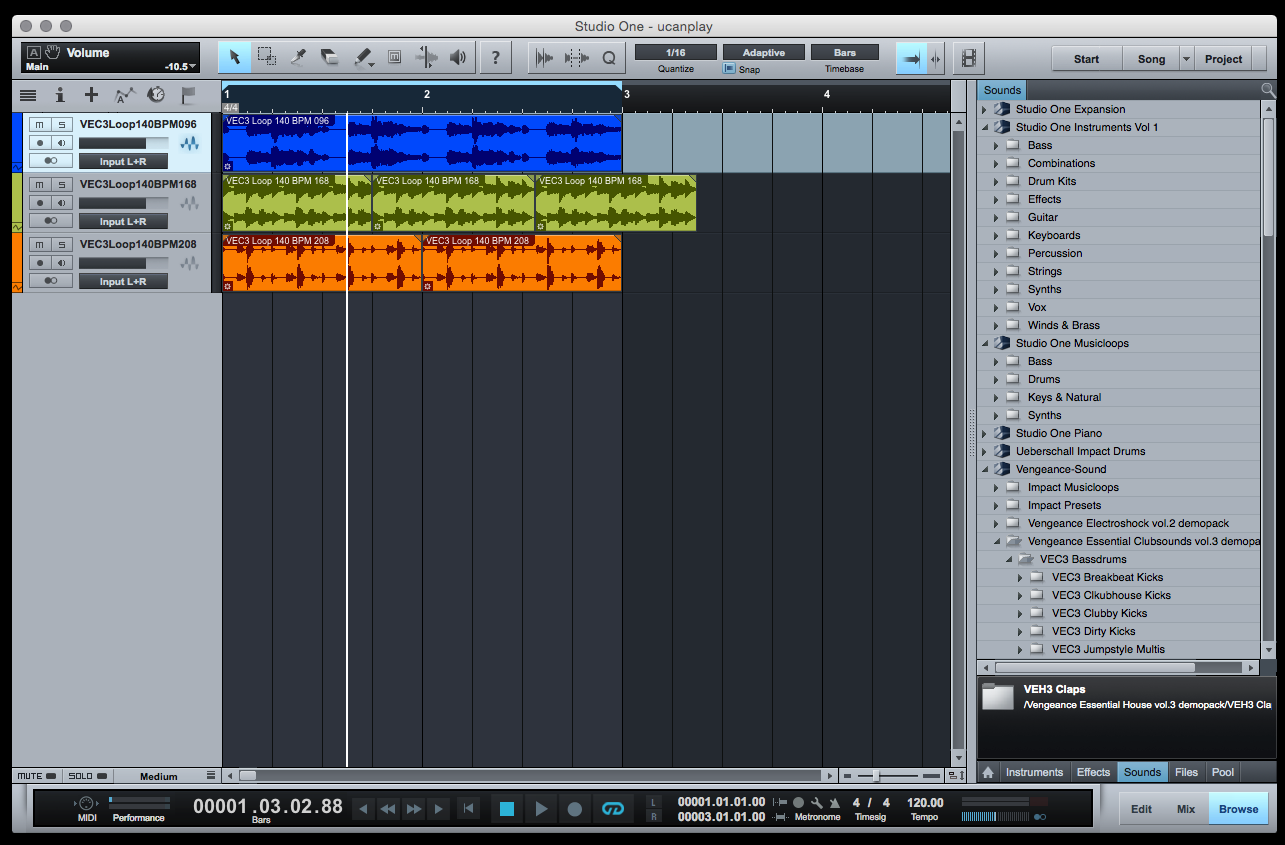Image resolution: width=1285 pixels, height=845 pixels.
Task: Mute the VEC3Loop140BPM096 track
Action: 39,124
